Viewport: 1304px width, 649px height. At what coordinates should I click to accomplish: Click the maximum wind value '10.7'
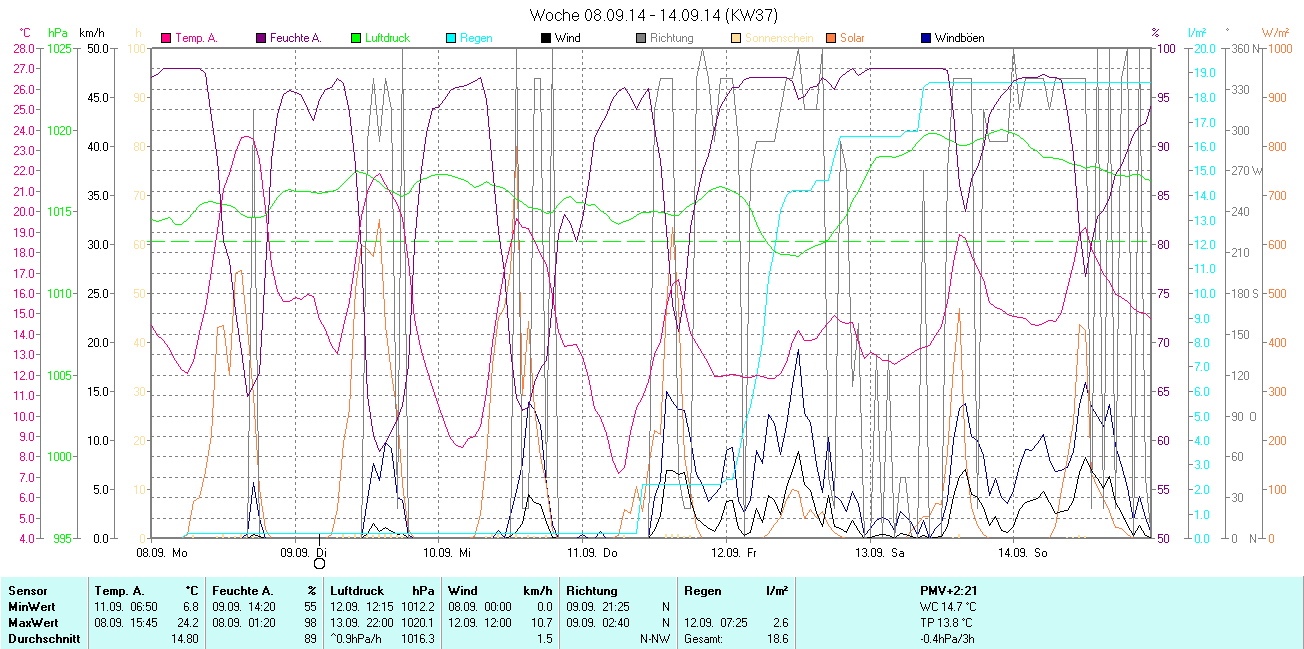click(x=541, y=623)
